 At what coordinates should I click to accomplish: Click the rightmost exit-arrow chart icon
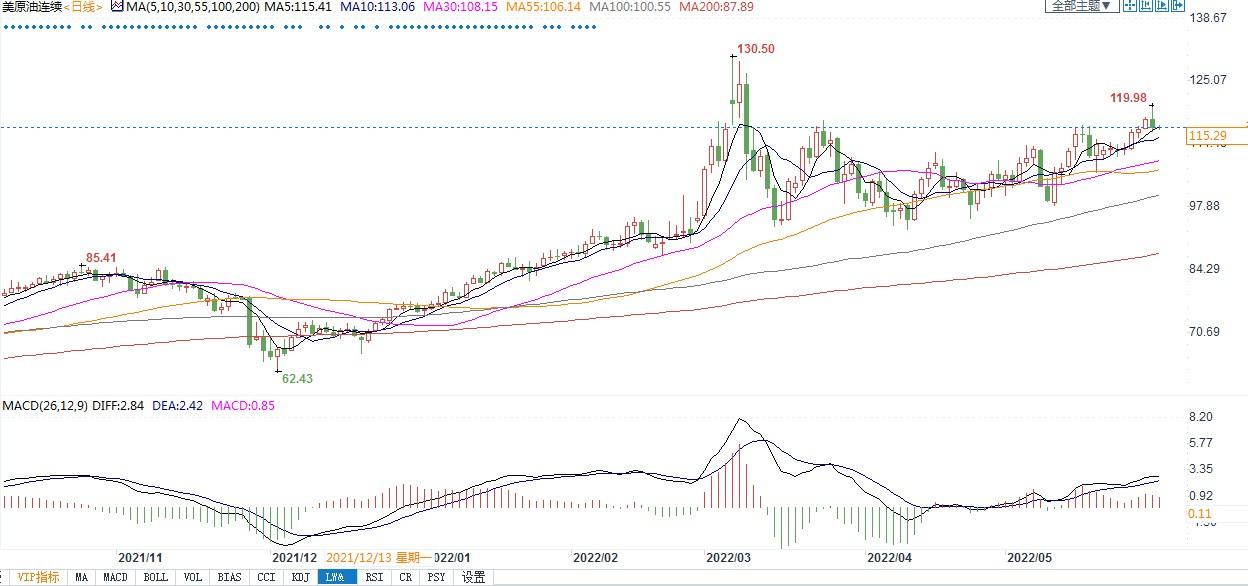click(x=1177, y=5)
